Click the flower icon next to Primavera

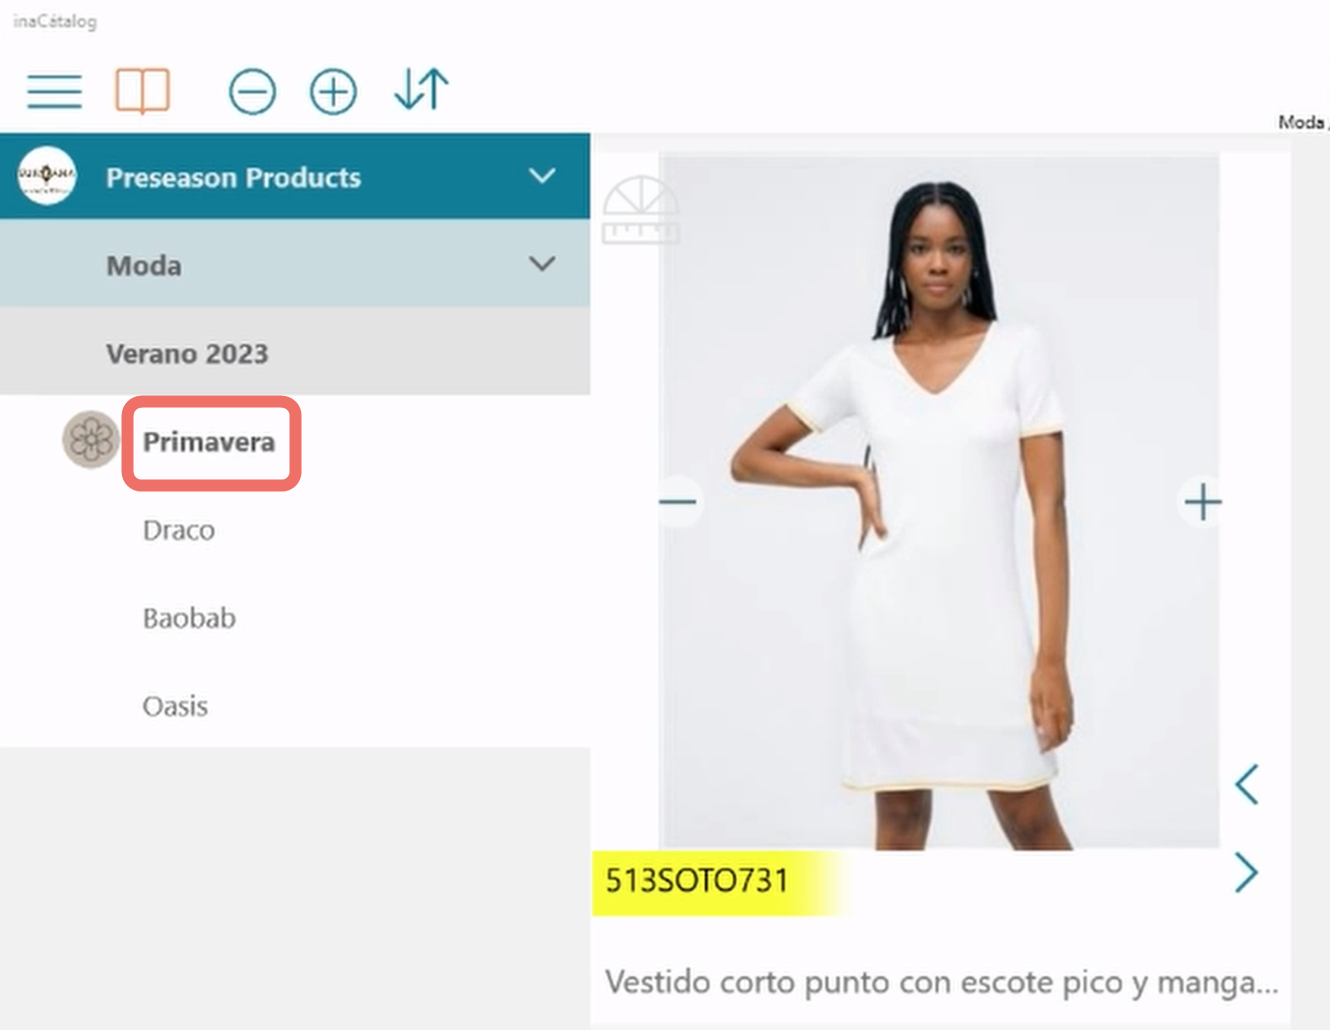(91, 439)
